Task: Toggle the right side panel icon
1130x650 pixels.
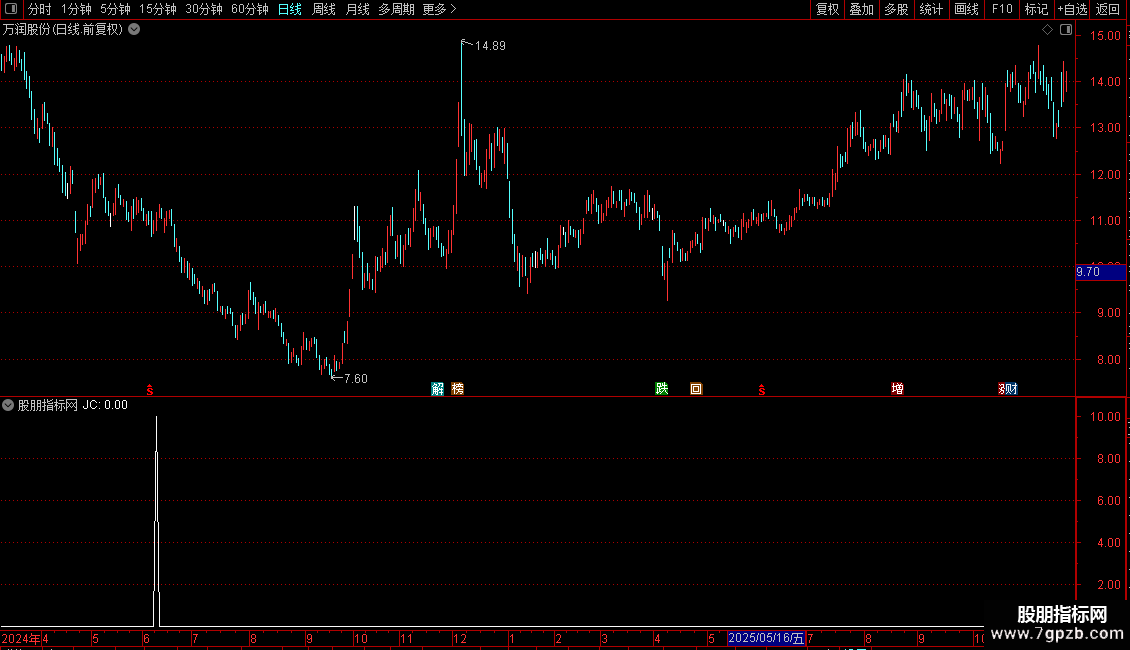Action: tap(1066, 30)
